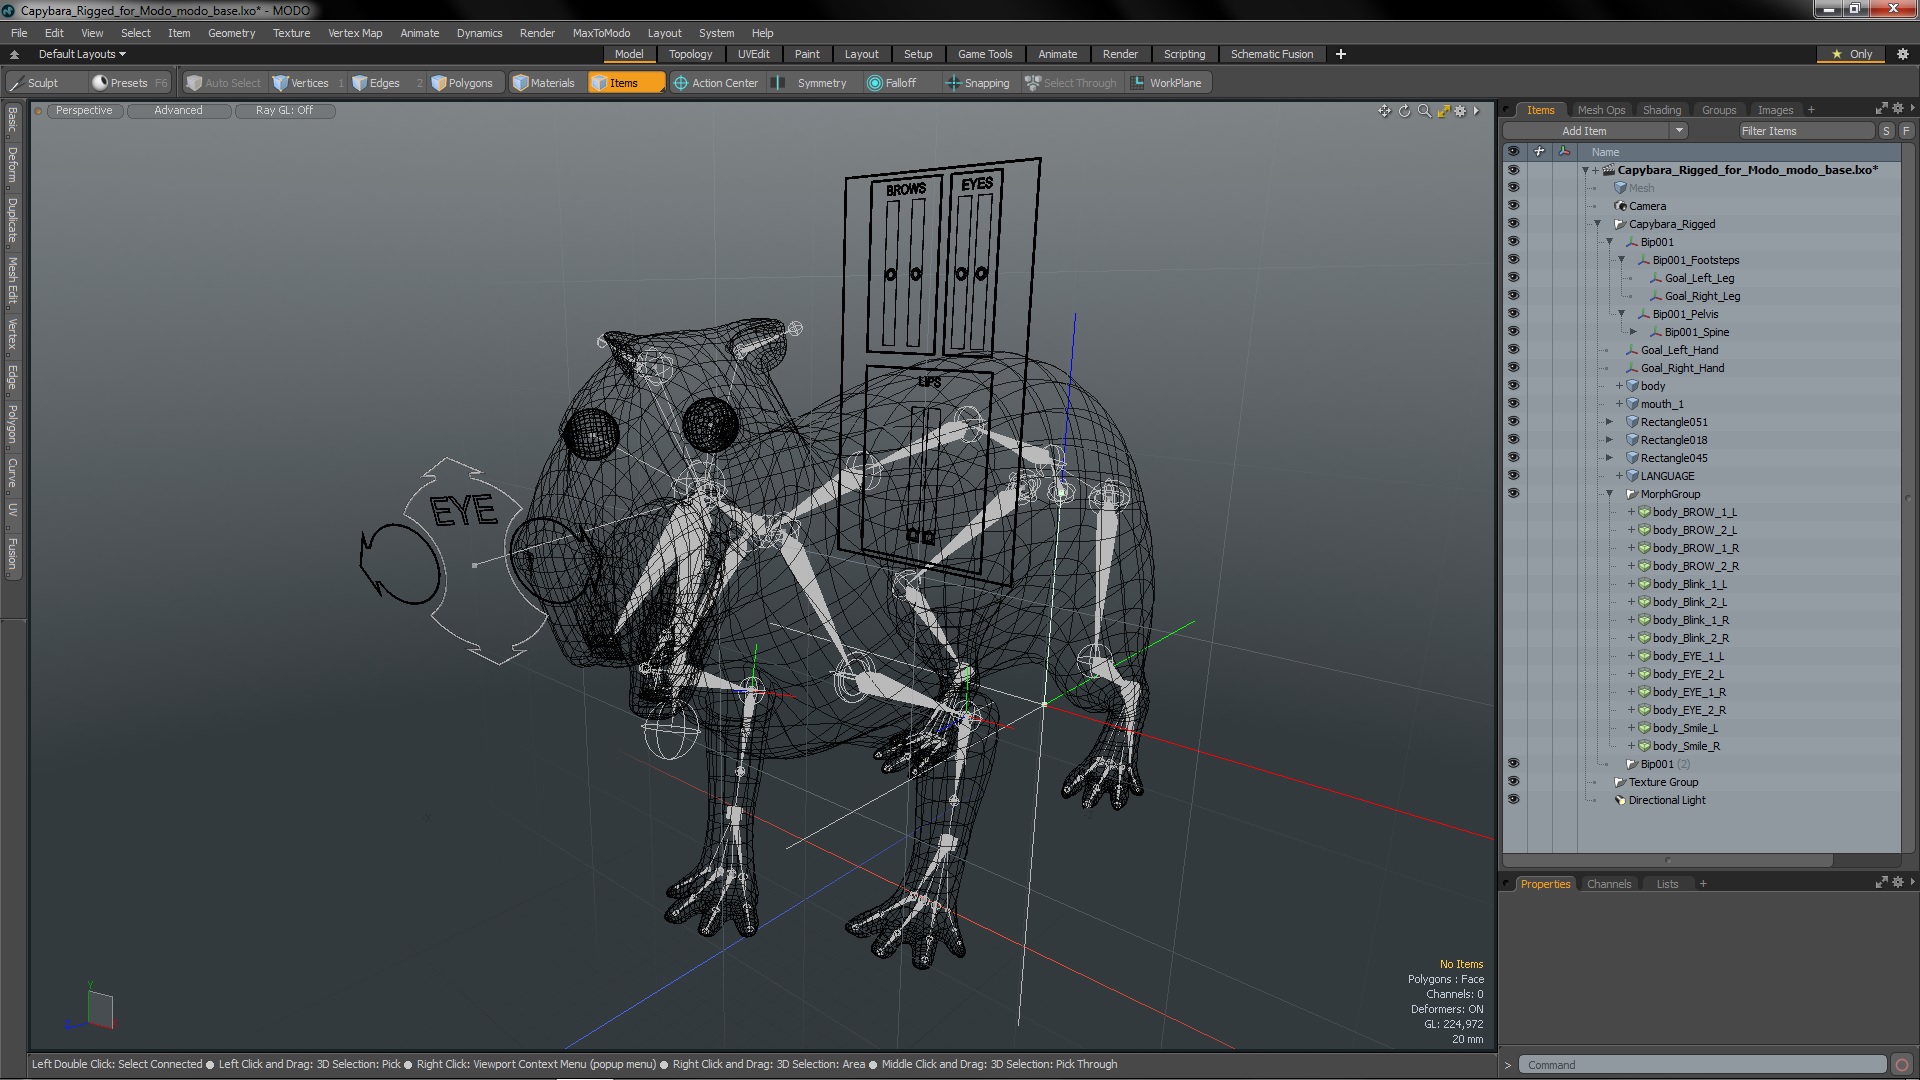Expand the MorphGroup tree node
Image resolution: width=1920 pixels, height=1080 pixels.
[x=1611, y=493]
